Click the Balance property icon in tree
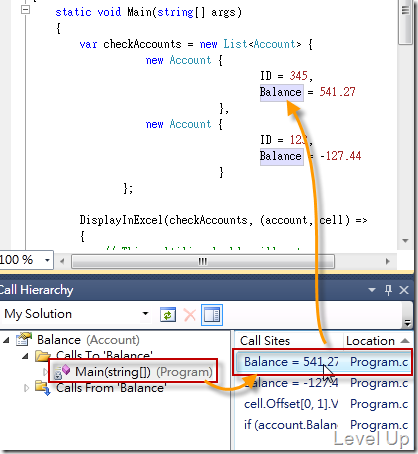Screen dimensions: 418x454 [23, 340]
